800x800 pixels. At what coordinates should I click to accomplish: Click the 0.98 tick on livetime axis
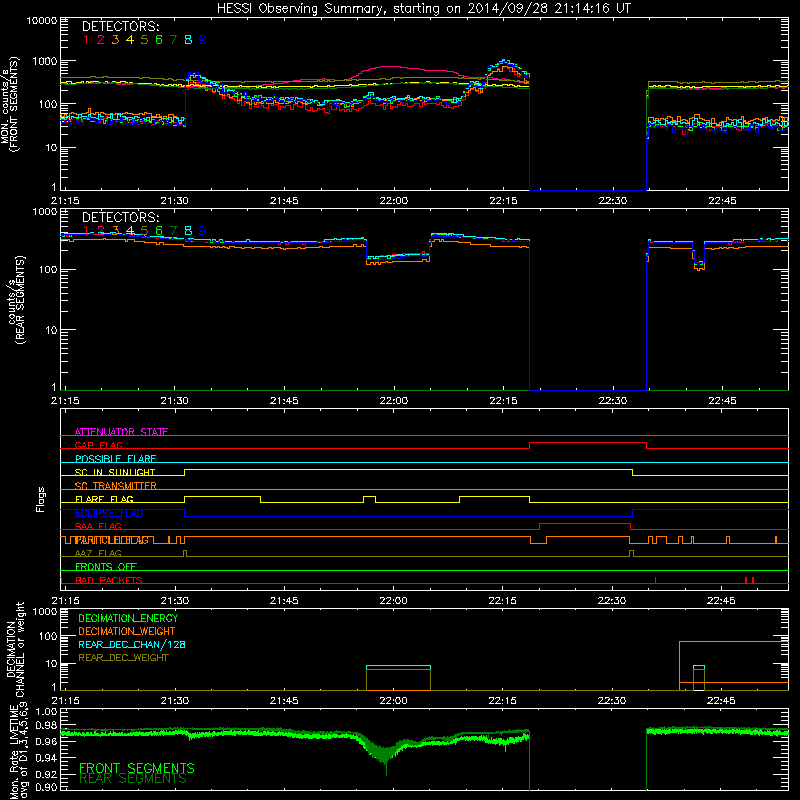(46, 726)
